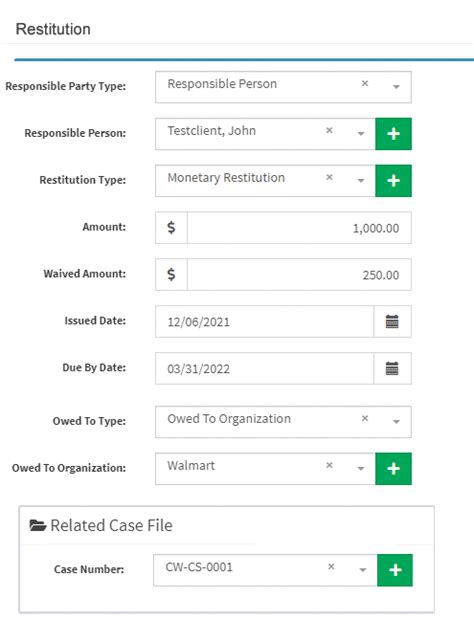The width and height of the screenshot is (474, 642).
Task: Clear the Owed To Organization type selection
Action: click(x=365, y=418)
